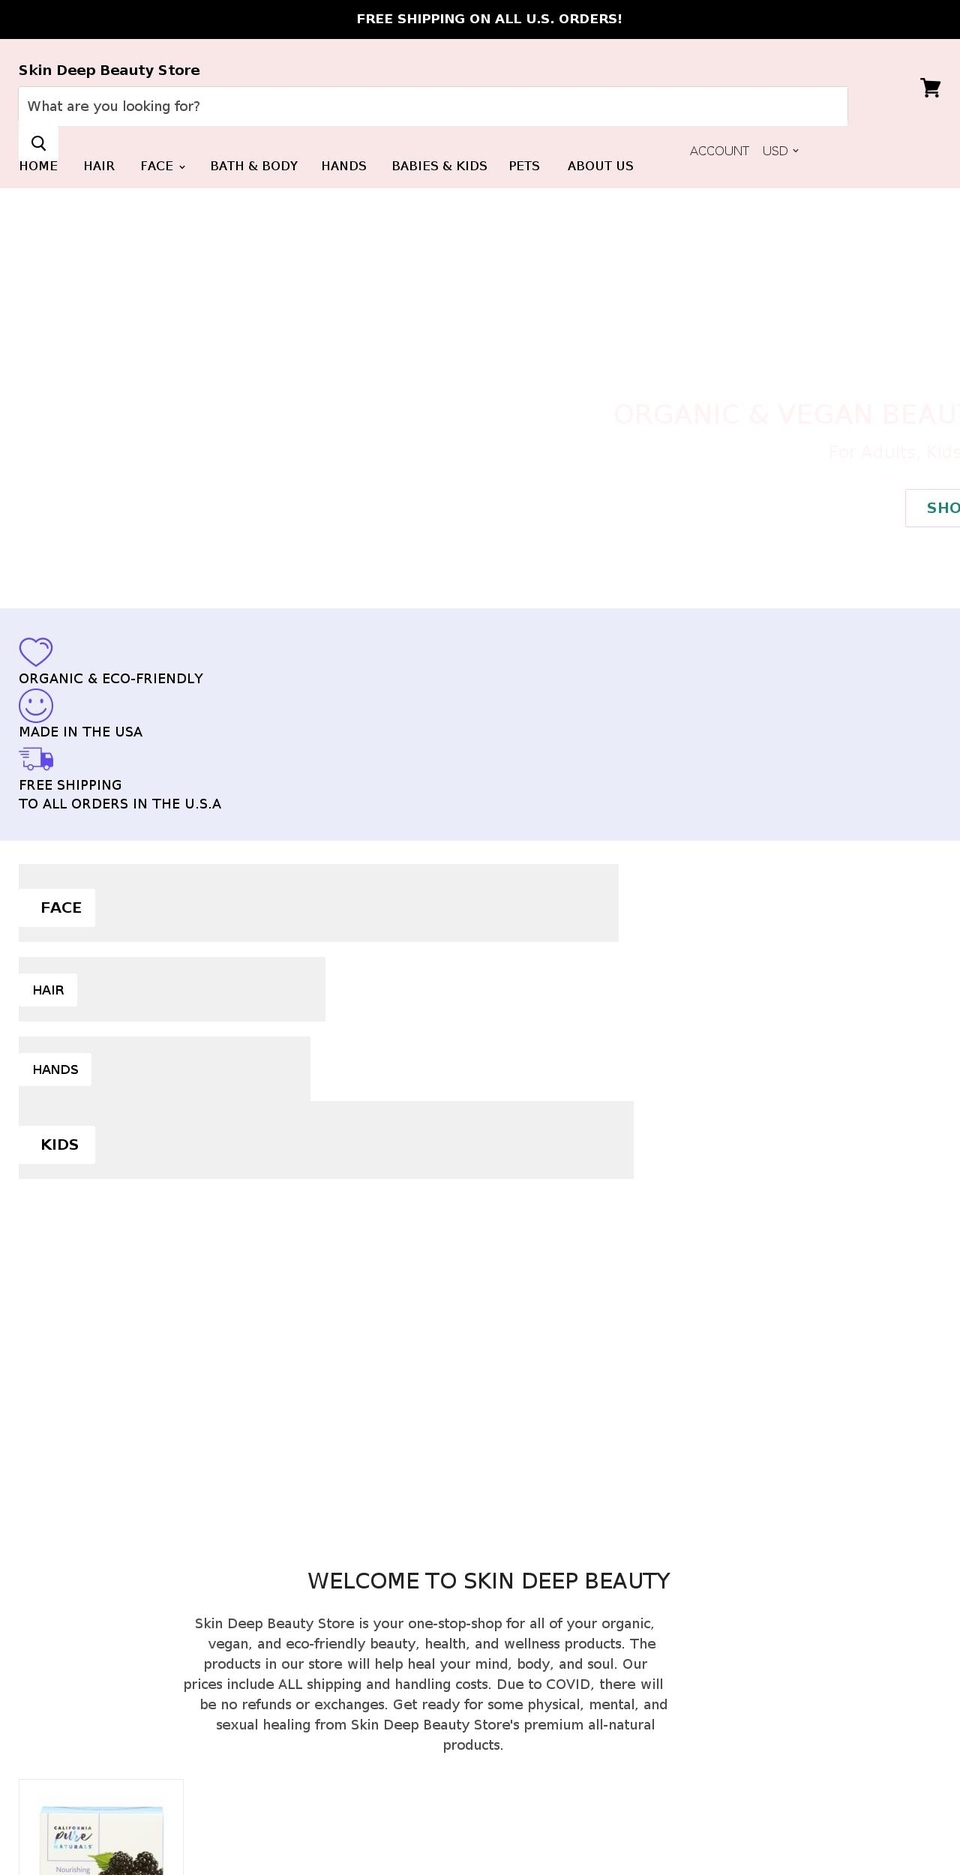The width and height of the screenshot is (960, 1875).
Task: Click the smiley face icon
Action: click(36, 706)
